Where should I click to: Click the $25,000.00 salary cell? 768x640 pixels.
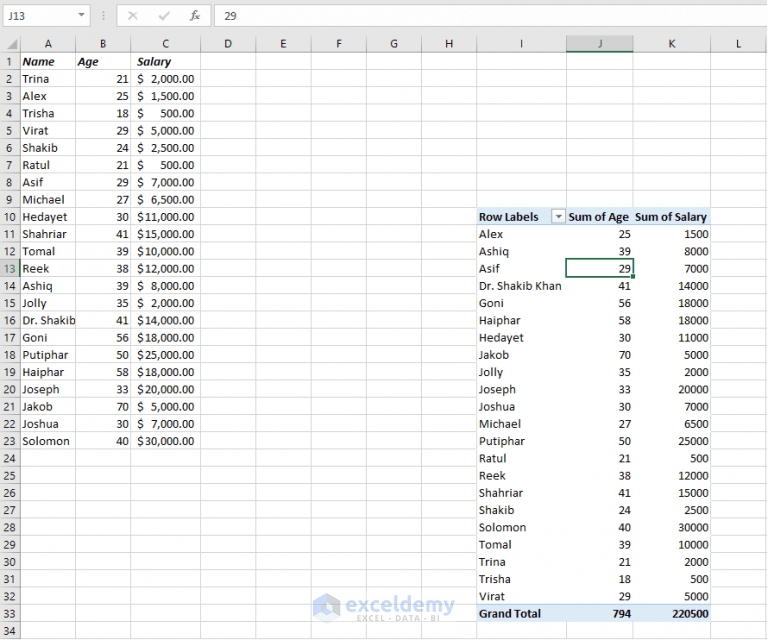pyautogui.click(x=166, y=355)
